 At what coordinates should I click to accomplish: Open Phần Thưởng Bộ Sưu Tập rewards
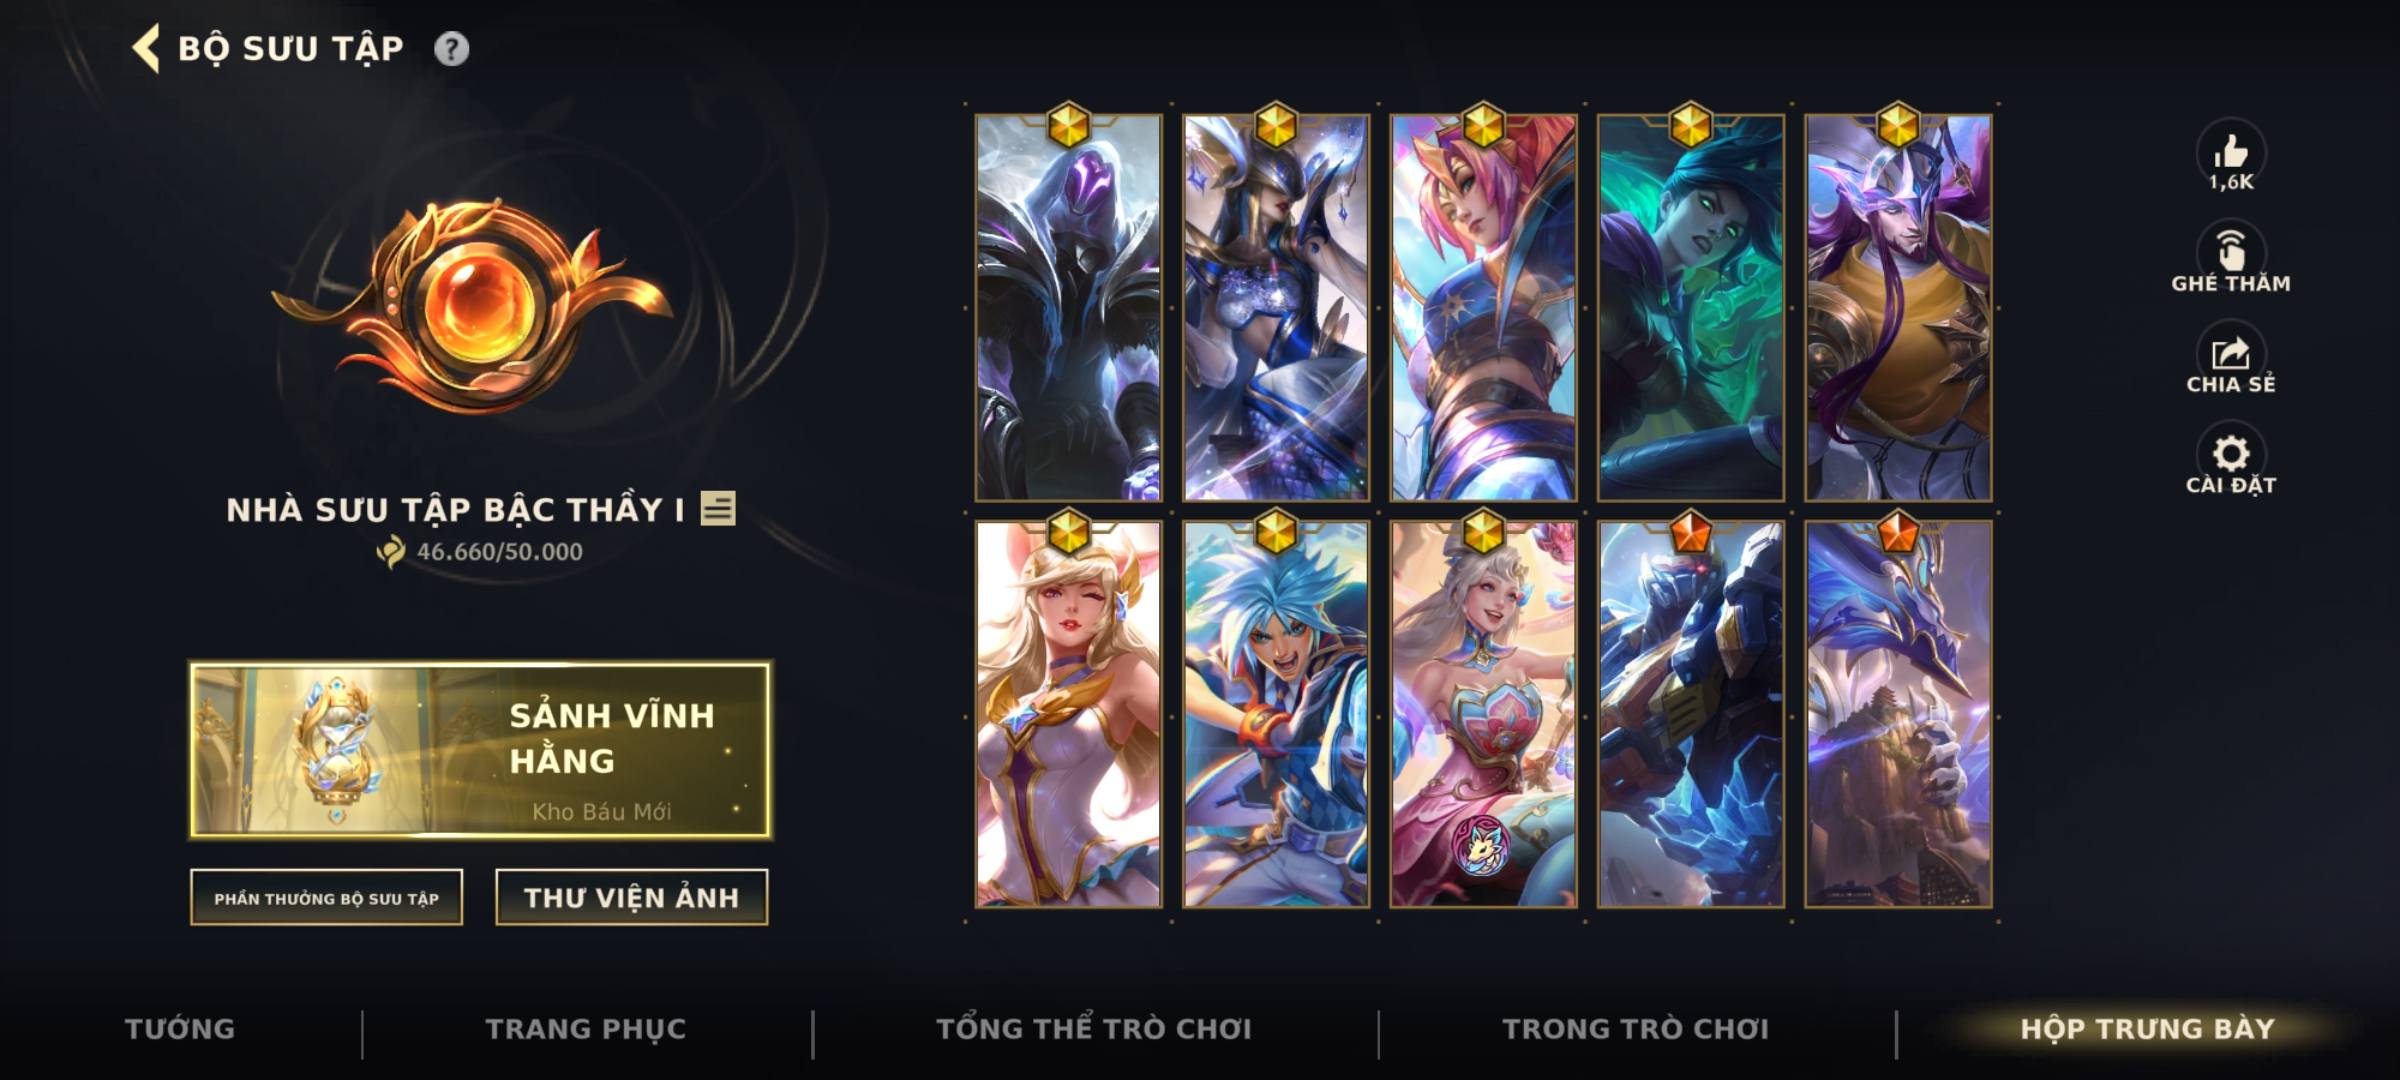pyautogui.click(x=326, y=897)
